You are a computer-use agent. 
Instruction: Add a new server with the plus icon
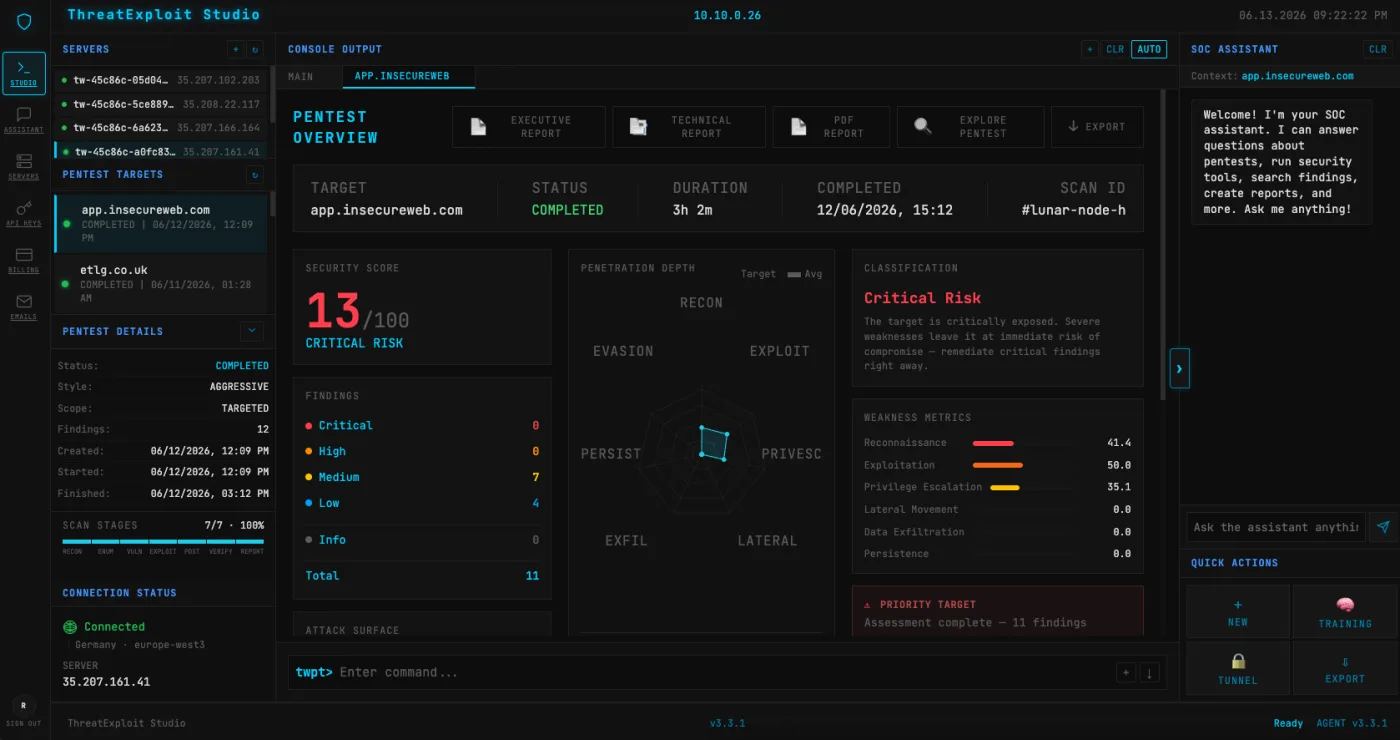click(236, 49)
